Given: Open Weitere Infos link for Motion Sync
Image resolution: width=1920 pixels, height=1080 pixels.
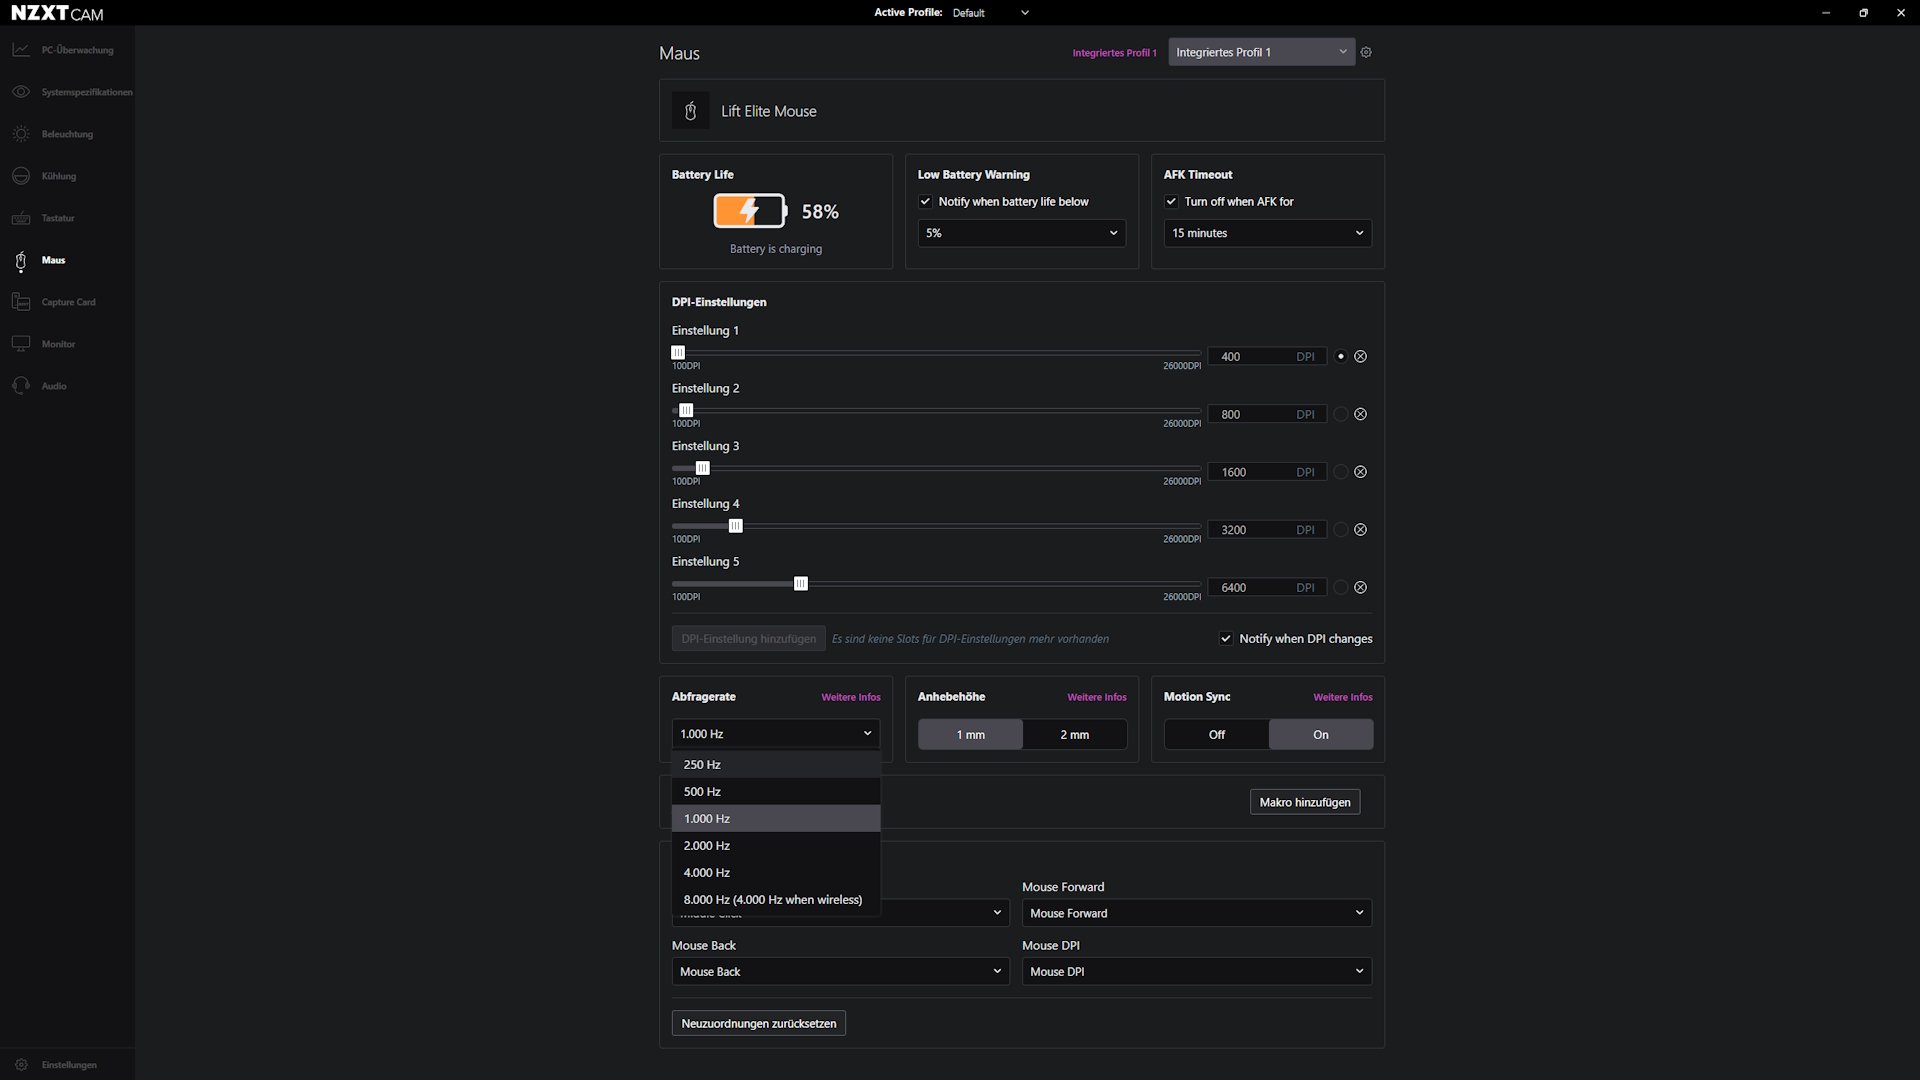Looking at the screenshot, I should coord(1343,697).
